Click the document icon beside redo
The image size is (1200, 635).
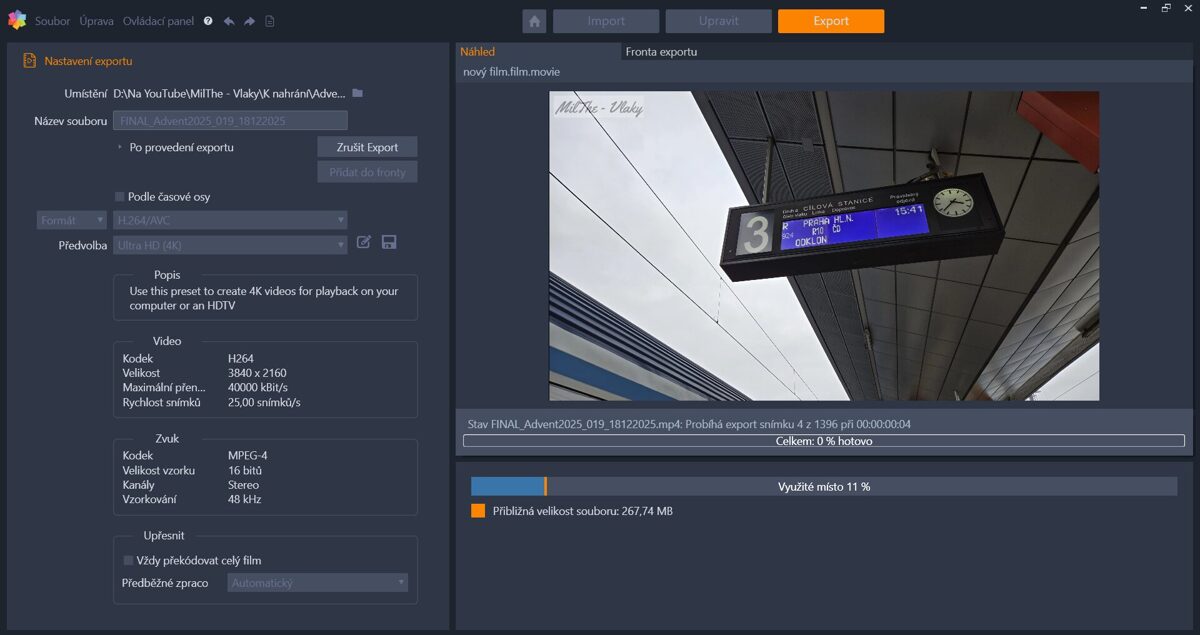tap(270, 21)
